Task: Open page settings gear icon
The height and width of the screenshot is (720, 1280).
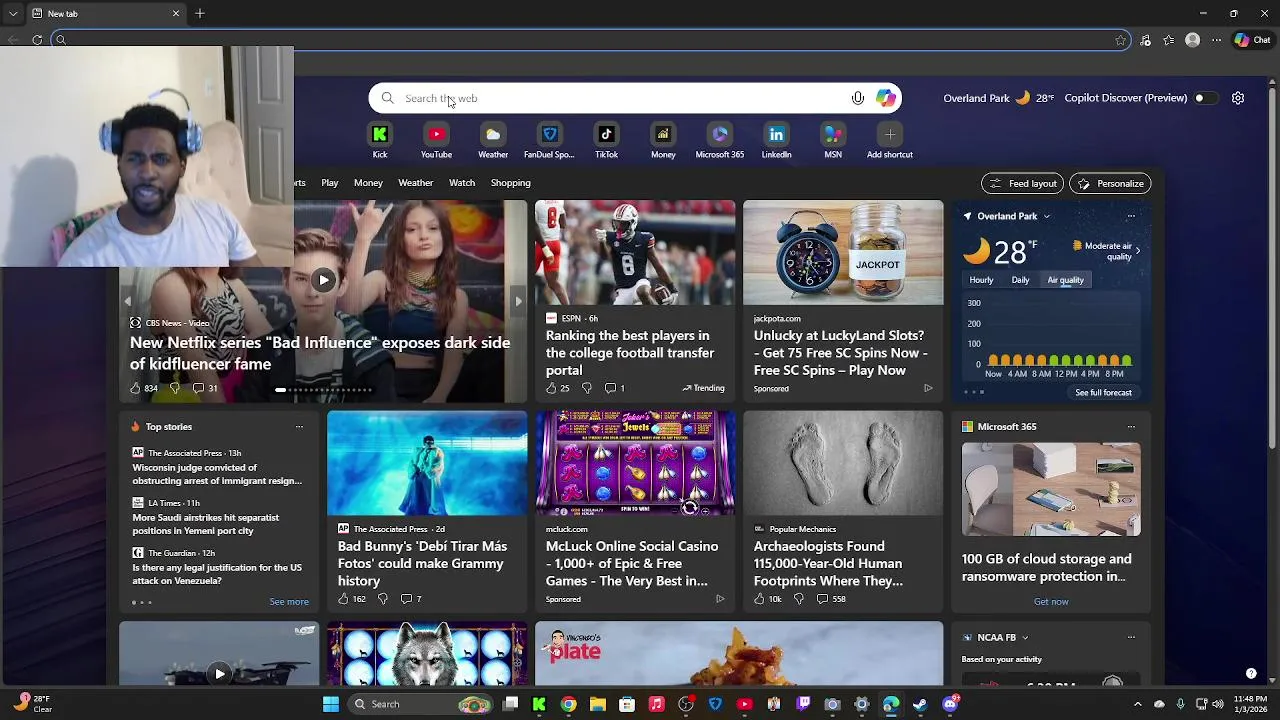Action: tap(1238, 98)
